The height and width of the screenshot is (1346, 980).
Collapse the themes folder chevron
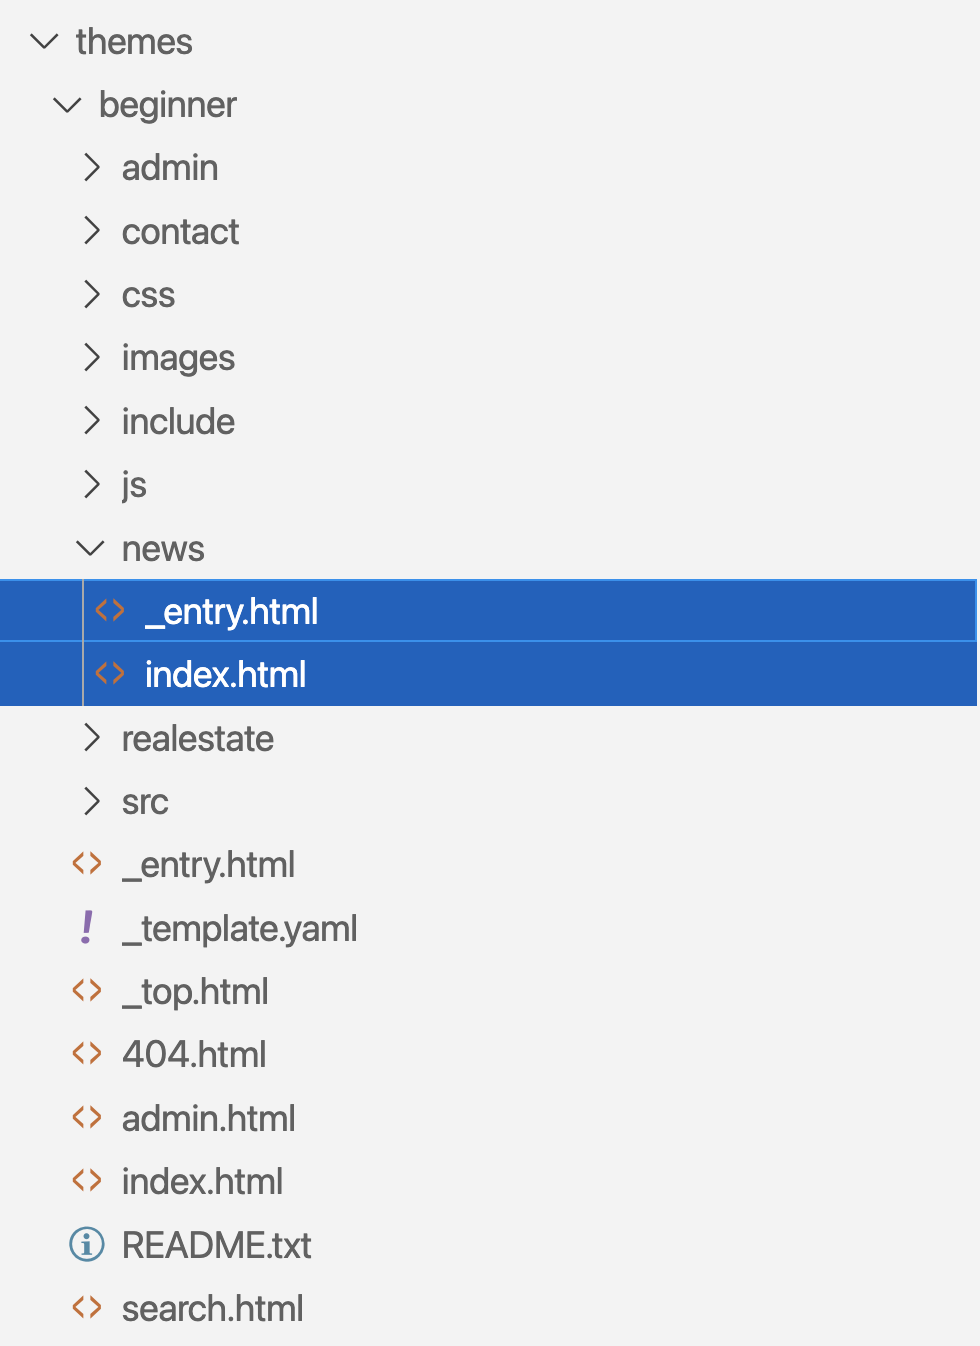[45, 41]
